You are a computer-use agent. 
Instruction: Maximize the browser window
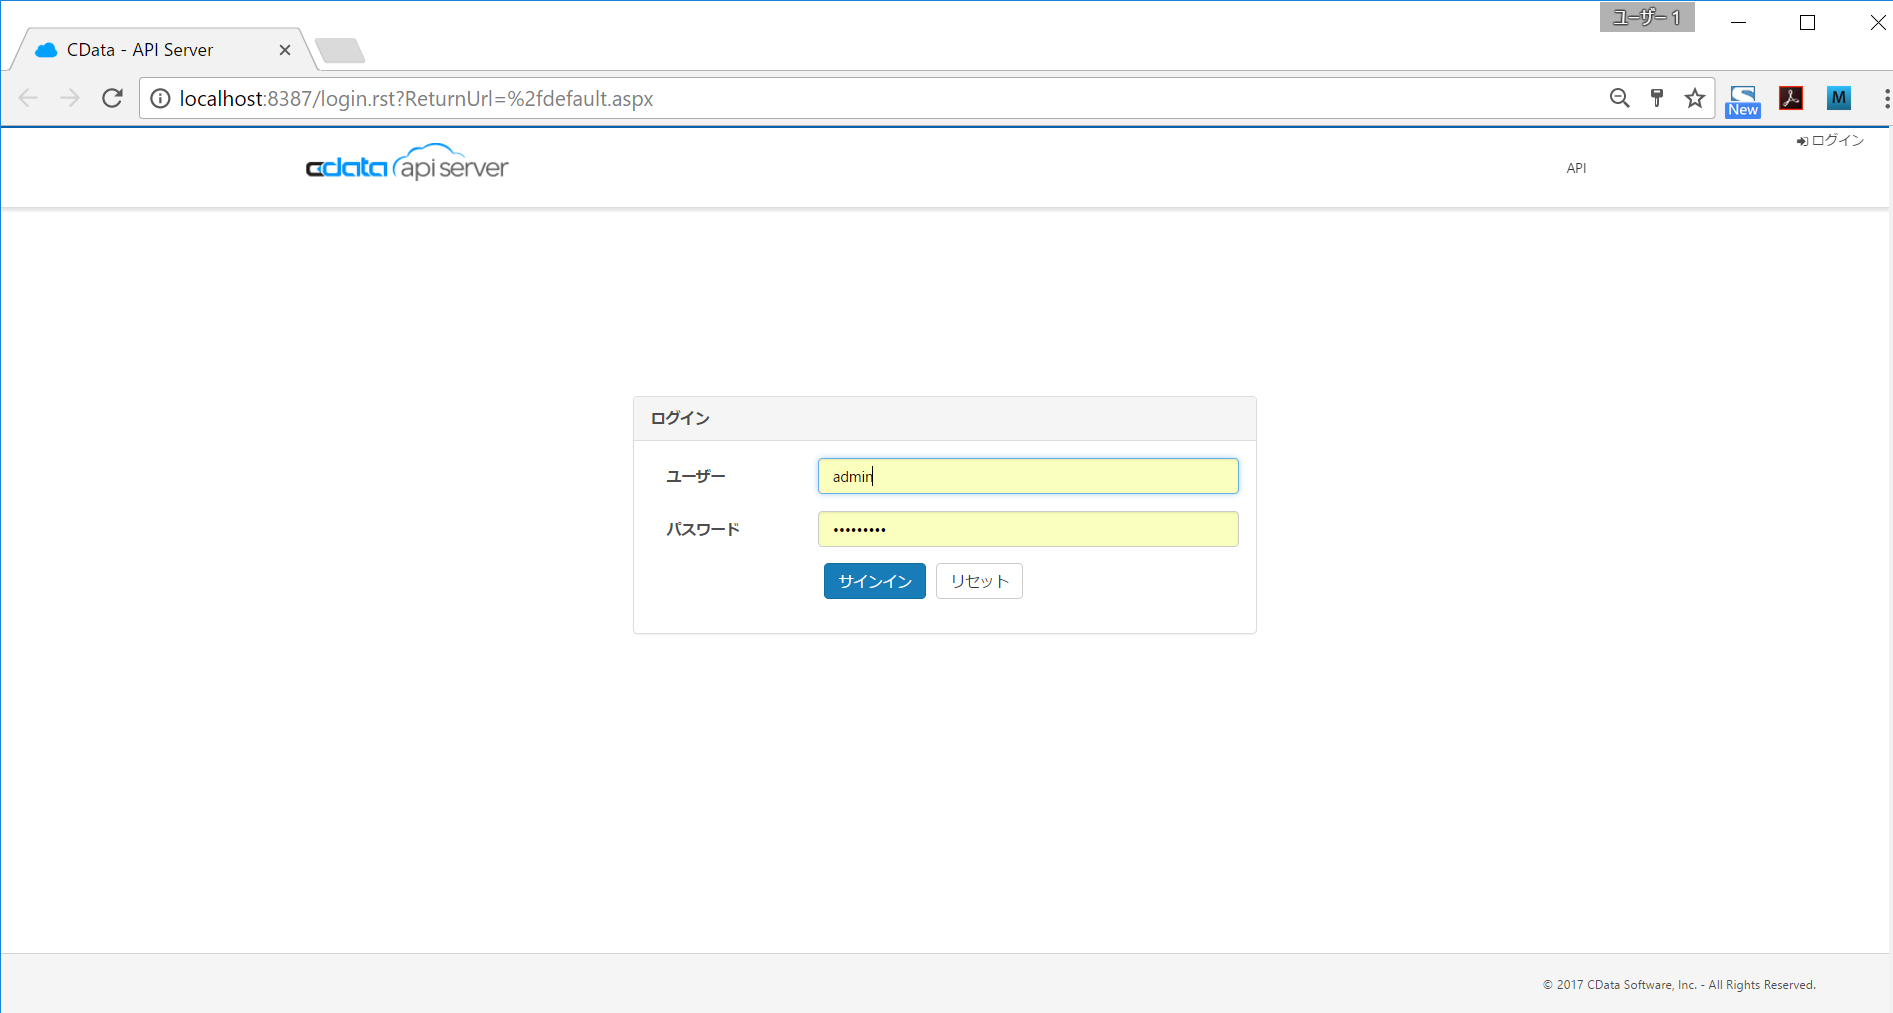[1807, 22]
